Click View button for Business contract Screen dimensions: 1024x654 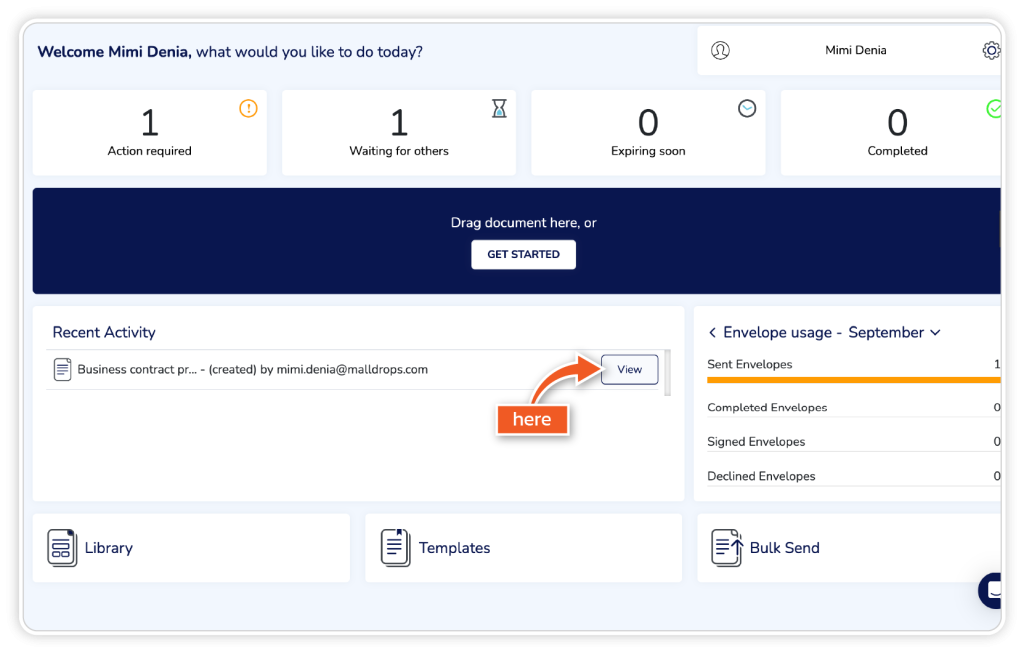[629, 370]
